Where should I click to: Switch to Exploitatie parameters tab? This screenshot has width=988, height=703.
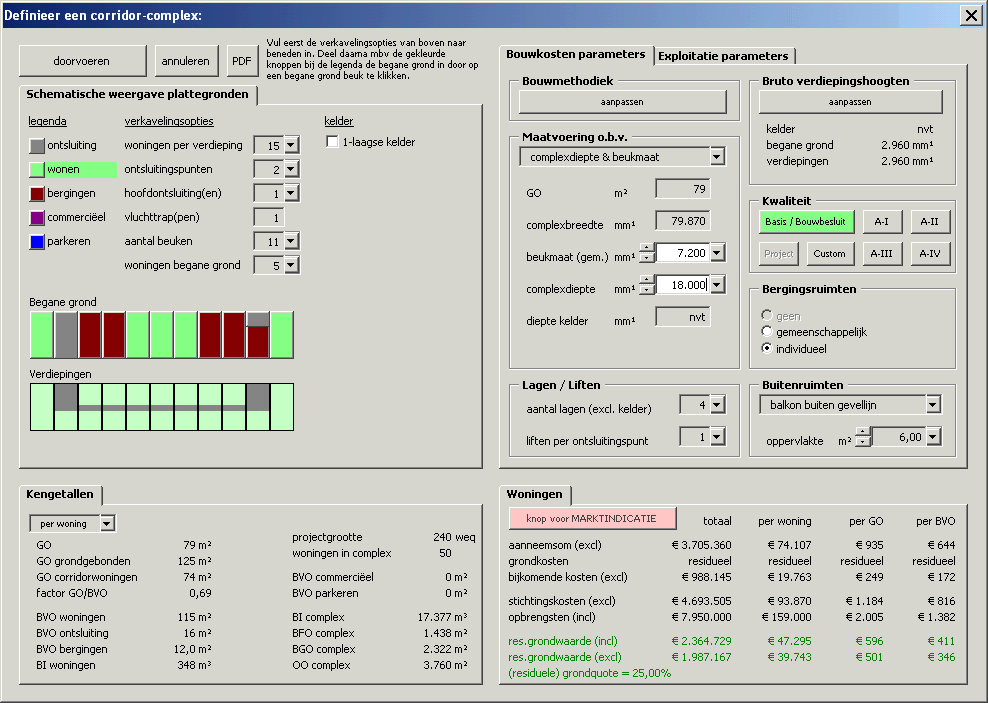(x=724, y=56)
